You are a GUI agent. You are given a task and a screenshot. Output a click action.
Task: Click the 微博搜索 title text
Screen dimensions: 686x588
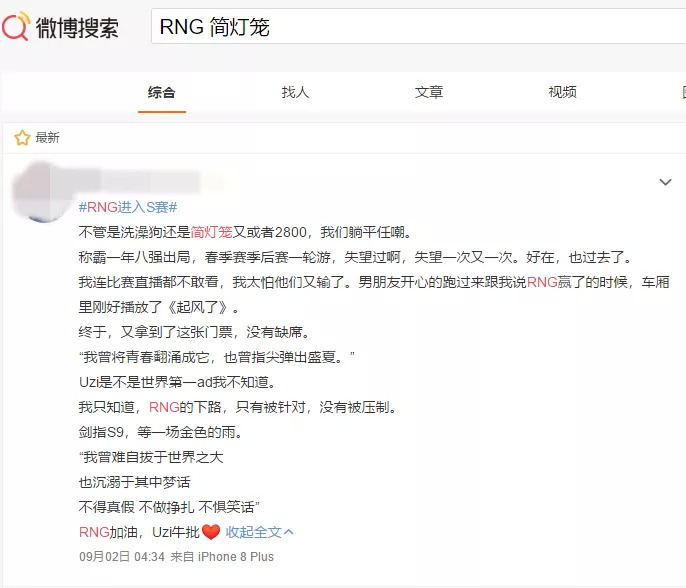point(77,28)
